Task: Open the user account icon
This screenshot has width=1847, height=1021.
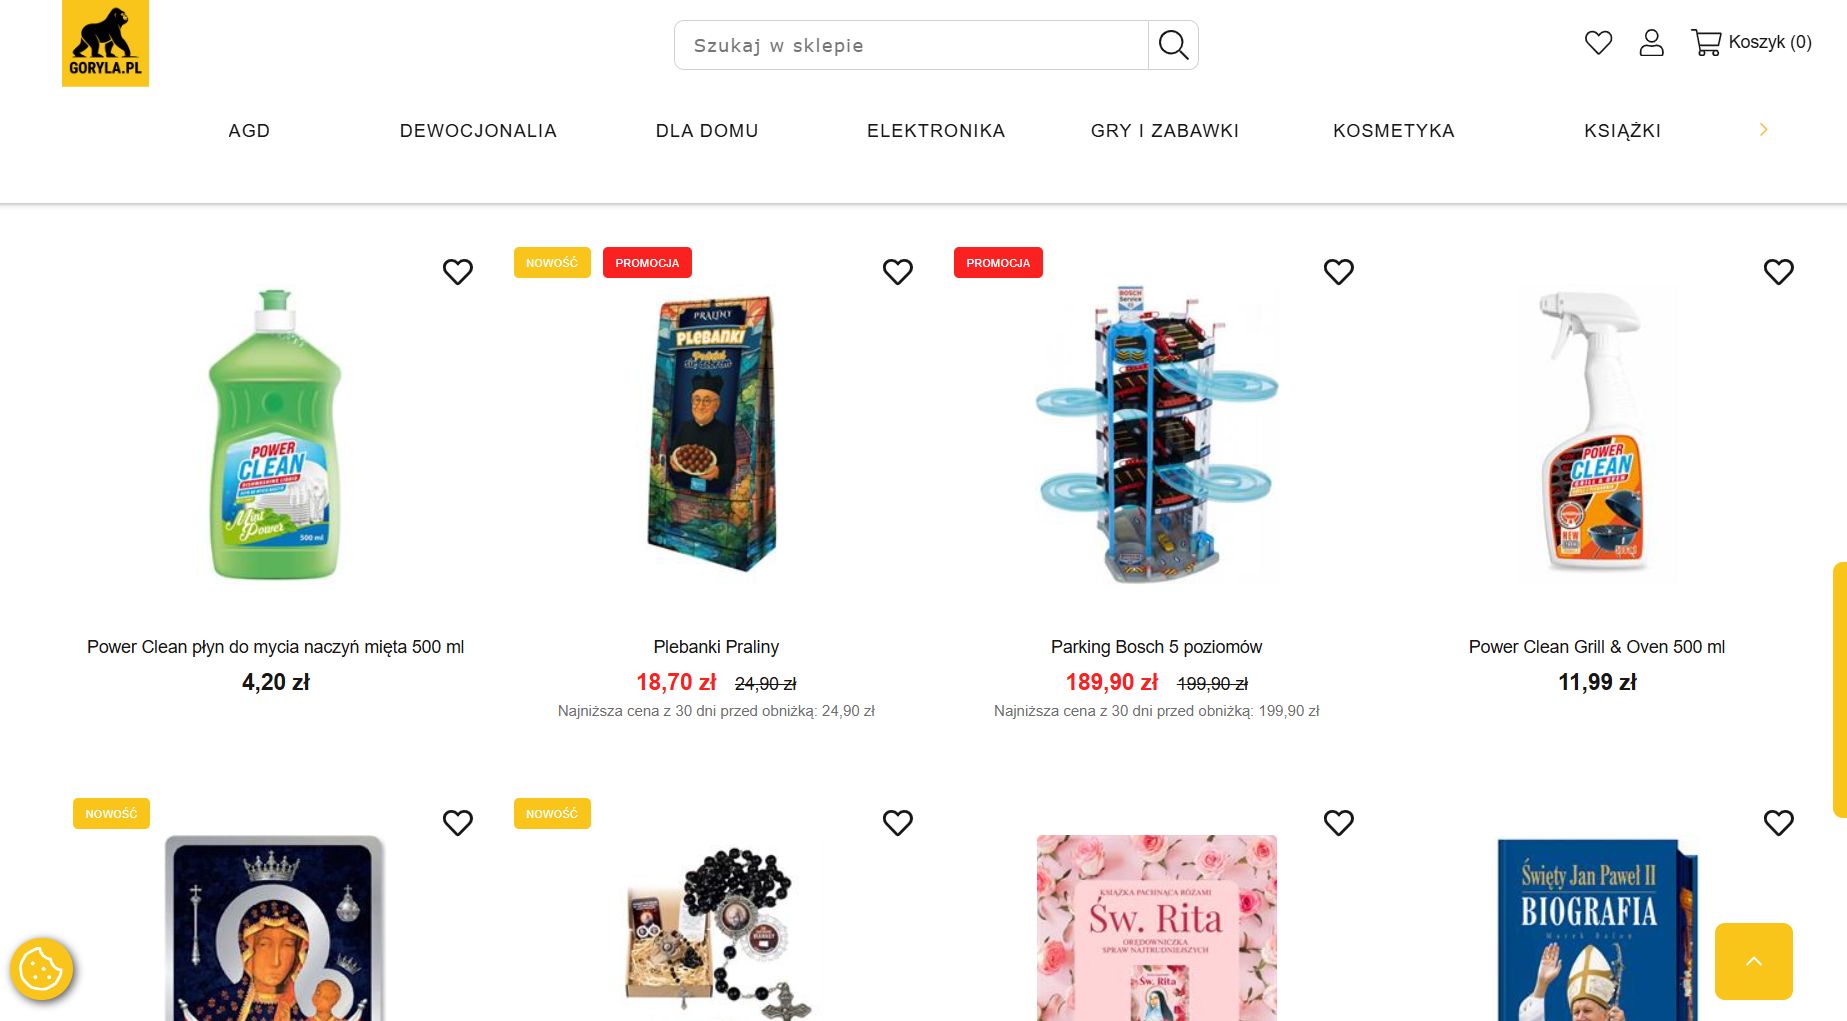Action: pos(1651,42)
